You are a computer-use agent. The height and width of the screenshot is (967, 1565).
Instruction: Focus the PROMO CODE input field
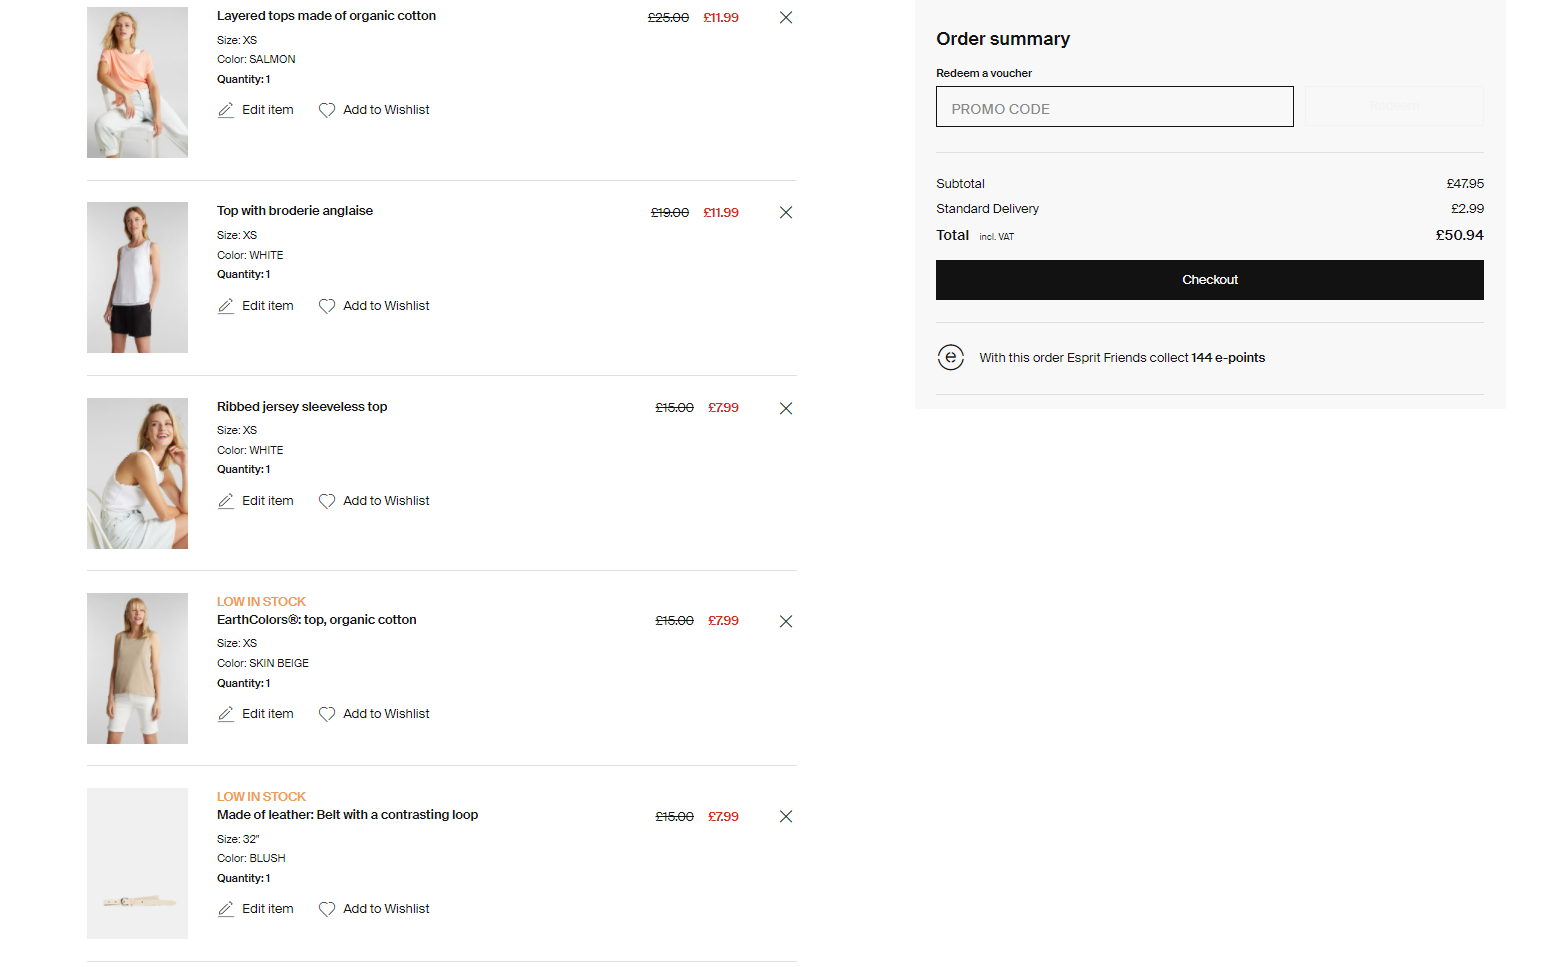click(x=1114, y=107)
